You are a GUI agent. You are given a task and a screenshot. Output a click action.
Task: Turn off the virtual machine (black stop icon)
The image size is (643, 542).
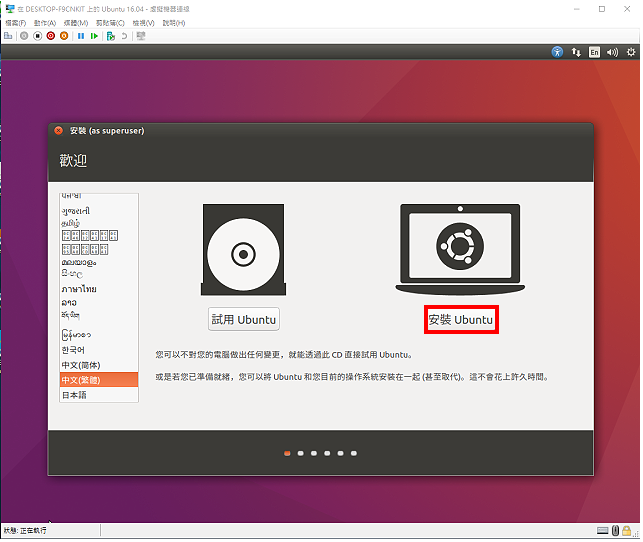click(37, 36)
